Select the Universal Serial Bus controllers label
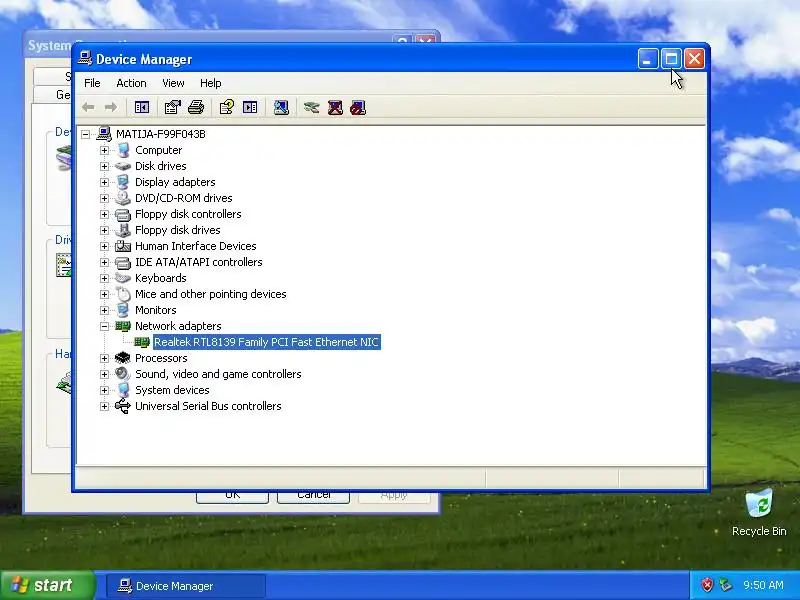This screenshot has height=600, width=800. pyautogui.click(x=208, y=406)
